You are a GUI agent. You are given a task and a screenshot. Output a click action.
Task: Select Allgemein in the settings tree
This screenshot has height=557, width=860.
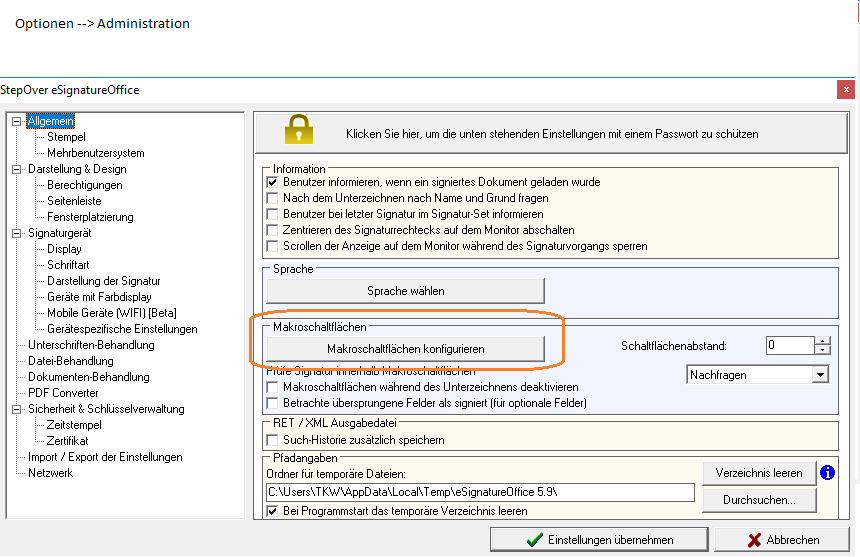point(50,121)
